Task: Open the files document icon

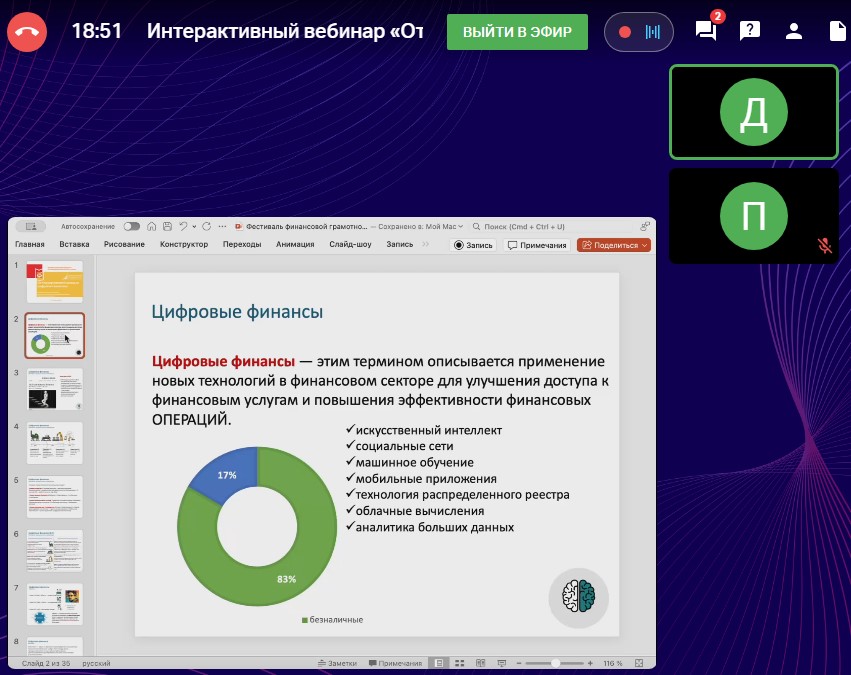Action: [837, 31]
